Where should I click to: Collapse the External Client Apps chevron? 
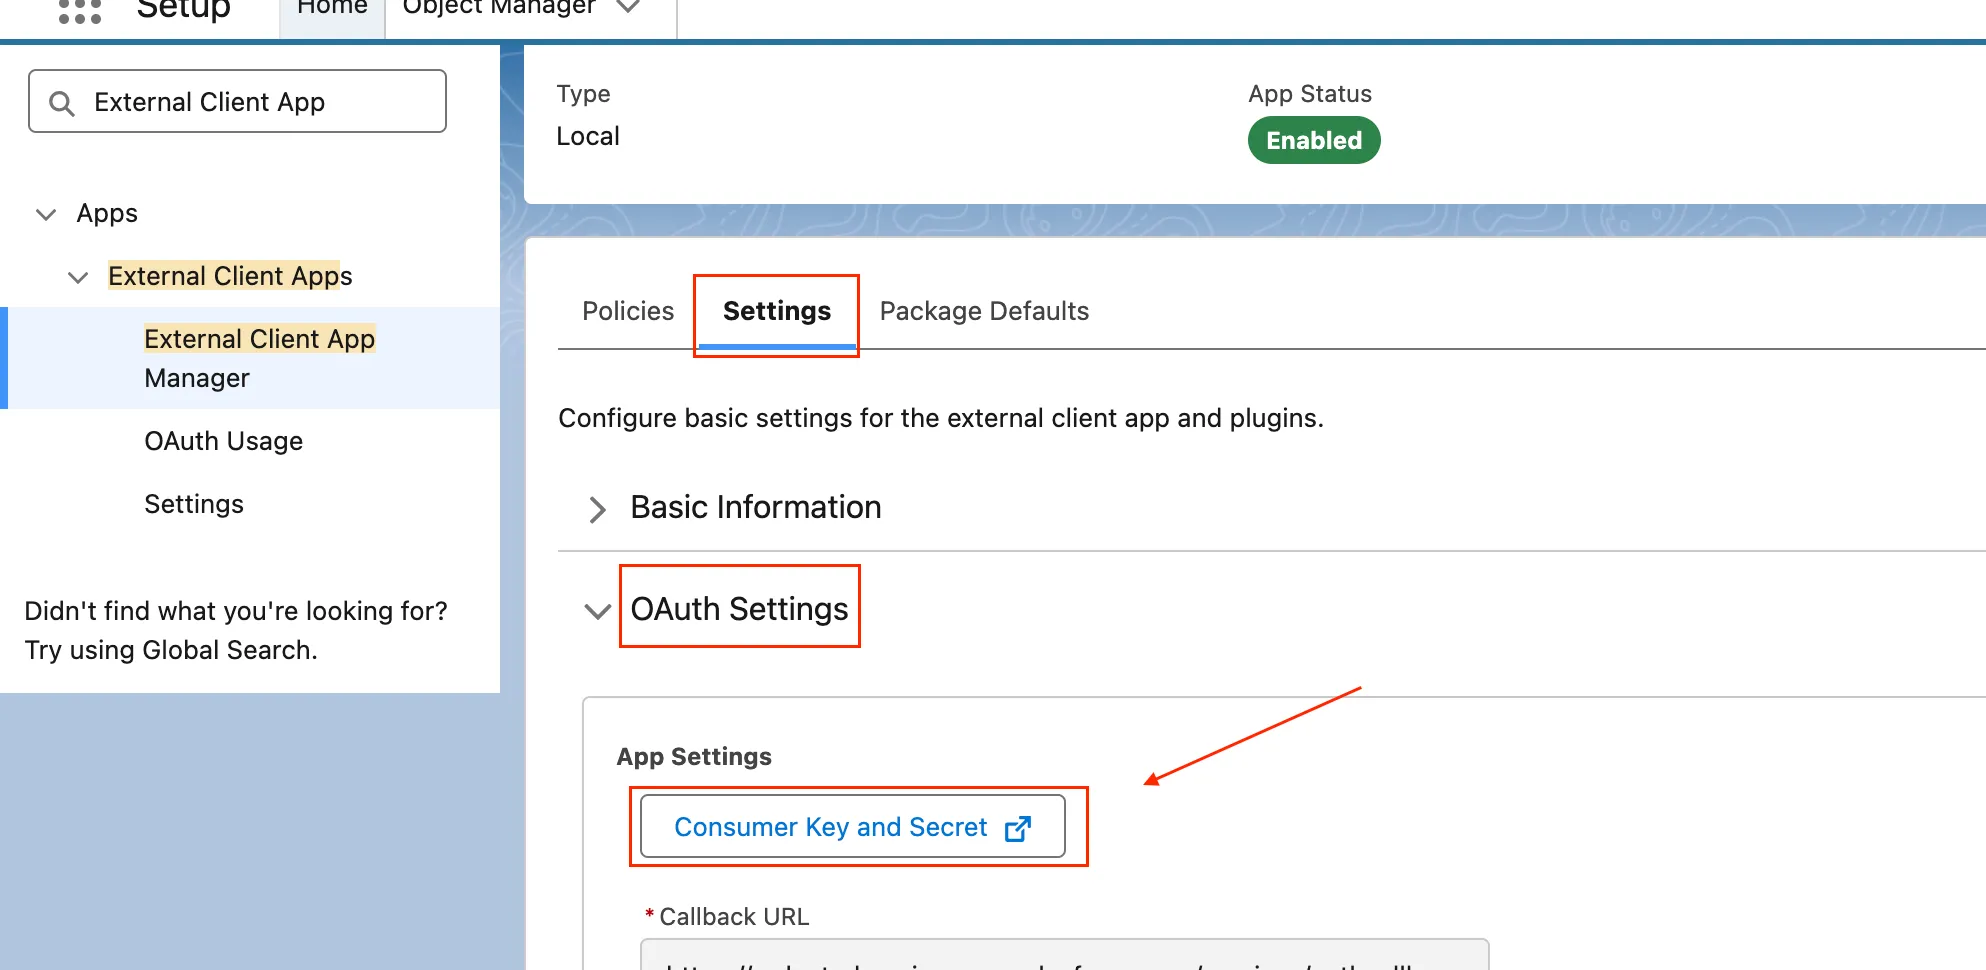point(78,277)
